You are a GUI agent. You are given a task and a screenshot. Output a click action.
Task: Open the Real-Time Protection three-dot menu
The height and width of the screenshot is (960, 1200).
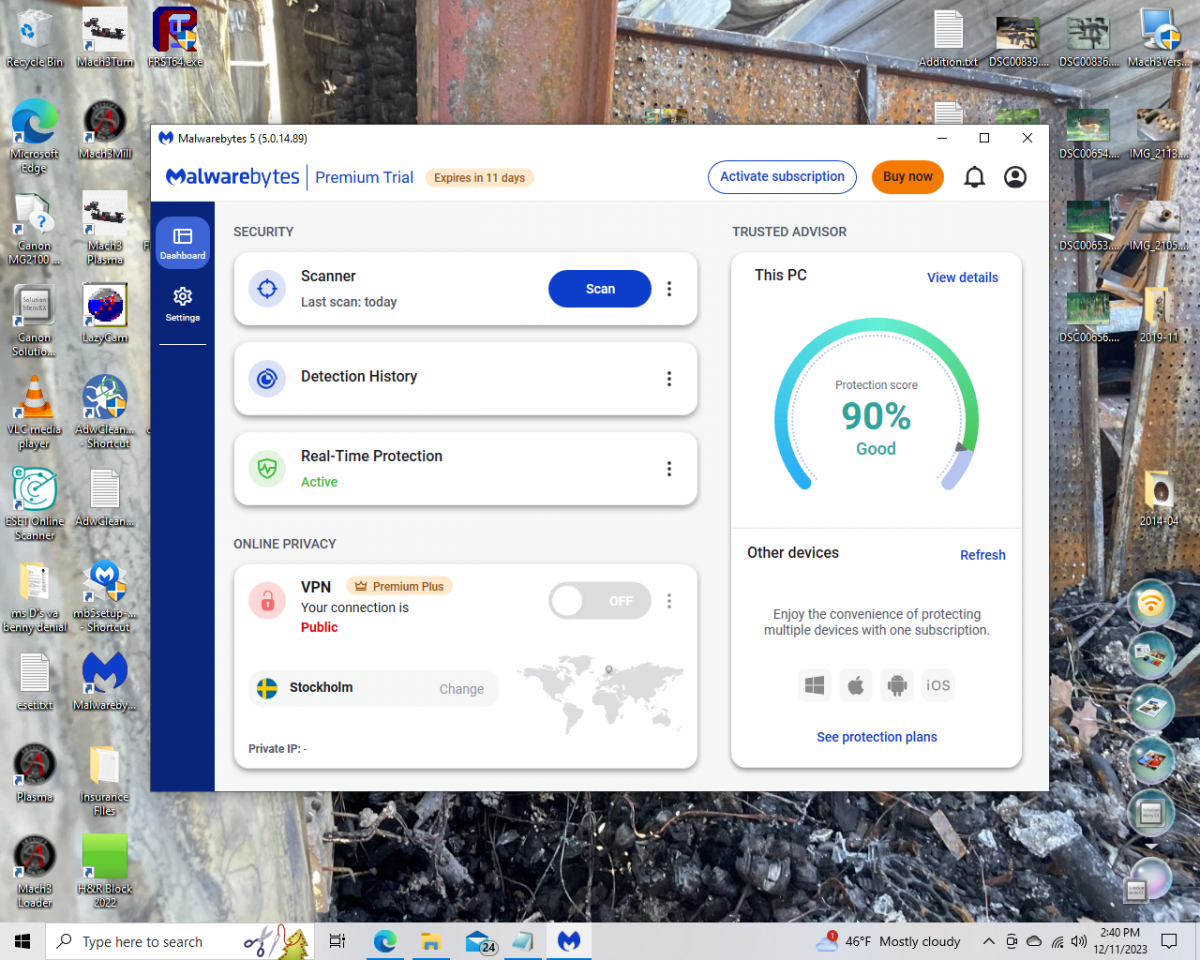pos(669,469)
